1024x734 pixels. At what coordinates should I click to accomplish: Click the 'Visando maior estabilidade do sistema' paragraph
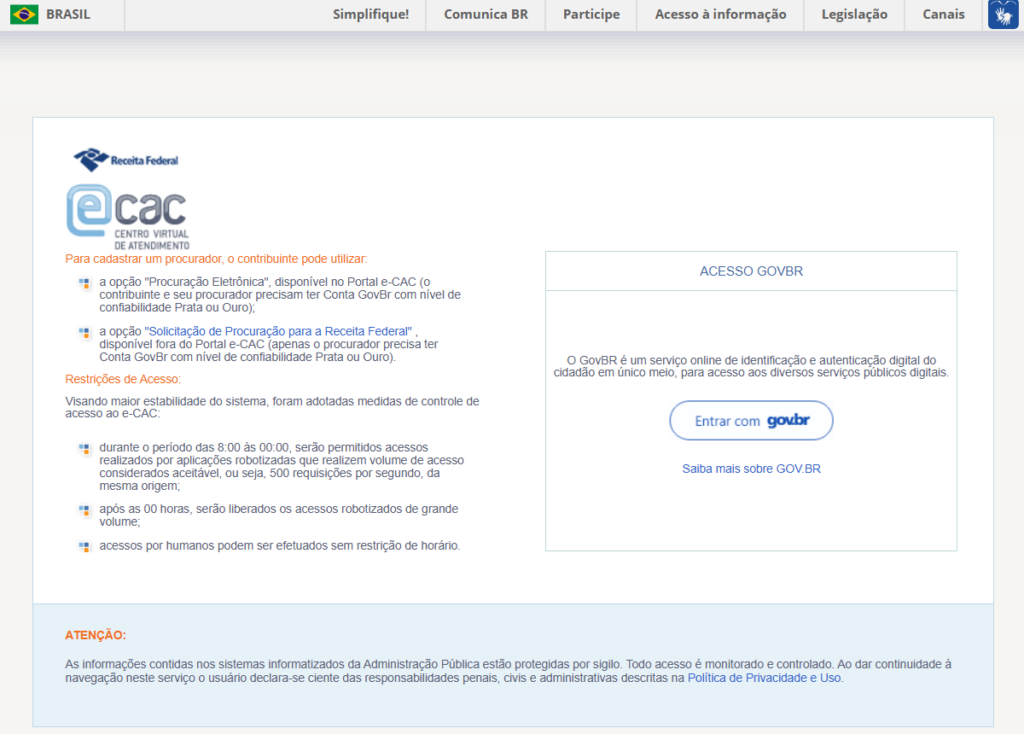point(272,407)
